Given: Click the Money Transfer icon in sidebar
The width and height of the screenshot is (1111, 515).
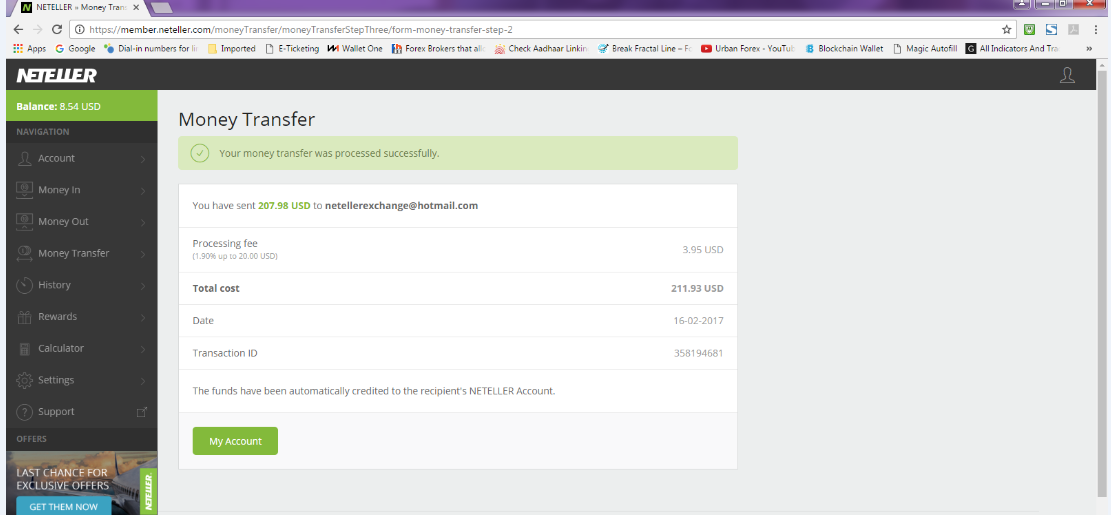Looking at the screenshot, I should [x=25, y=253].
